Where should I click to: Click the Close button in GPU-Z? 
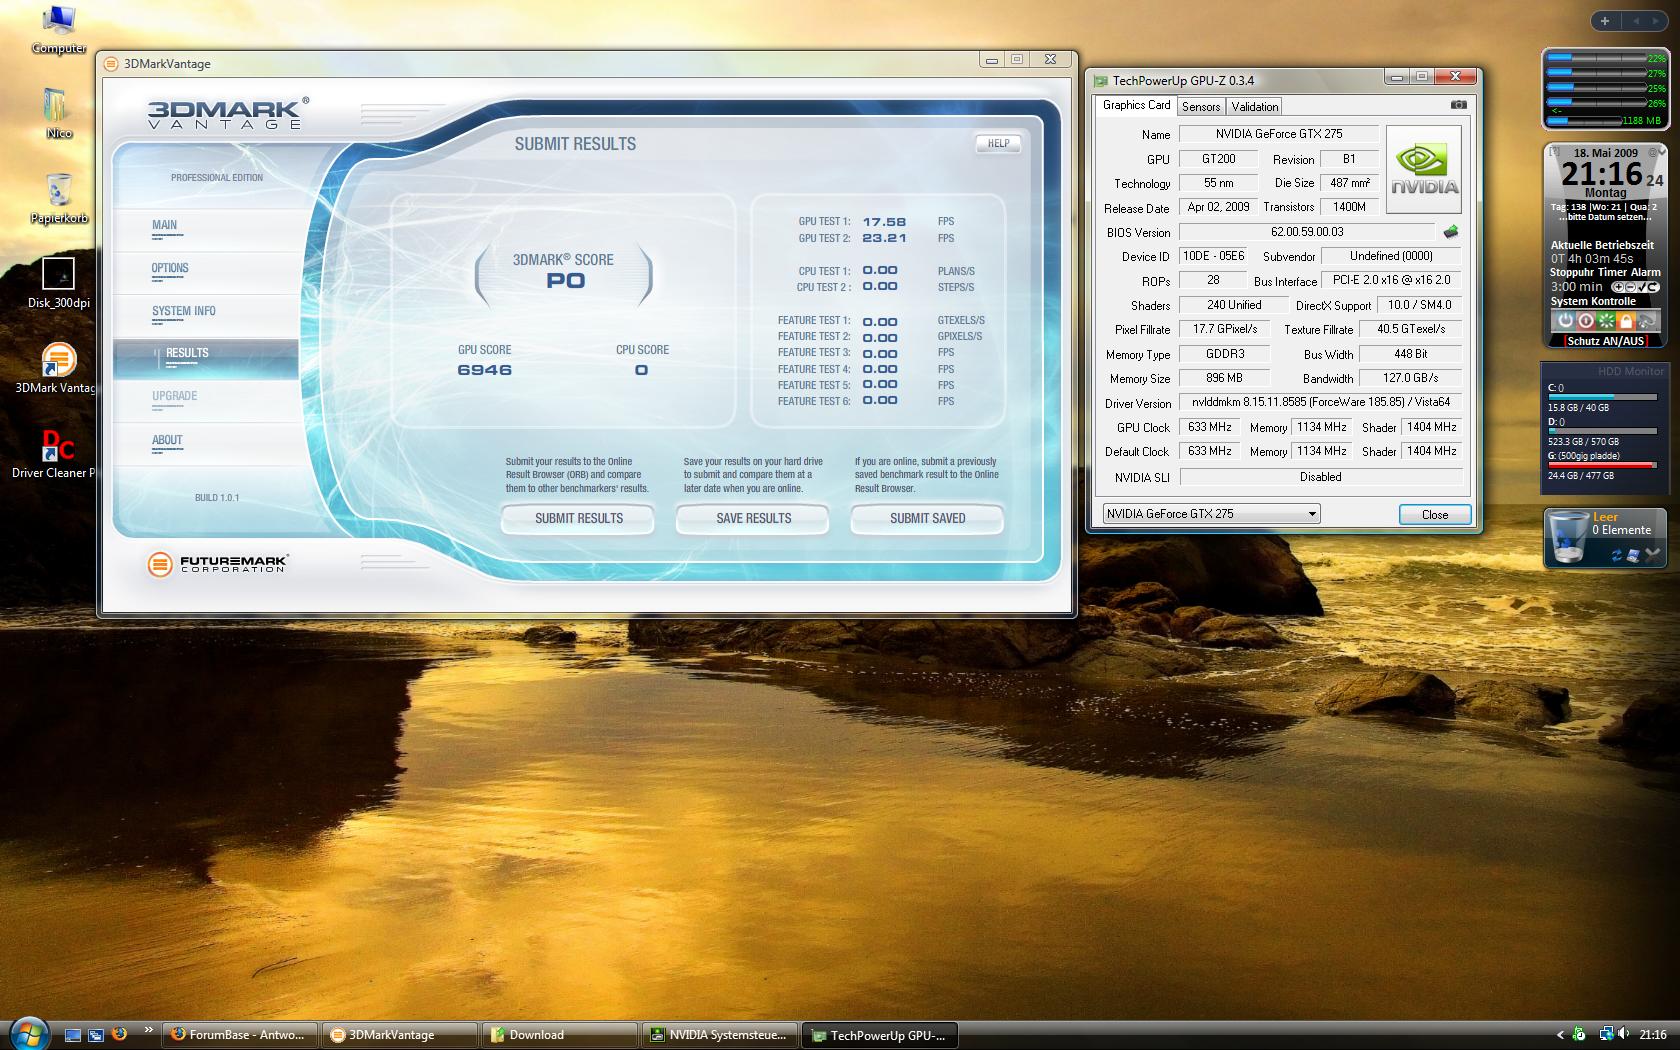coord(1435,515)
